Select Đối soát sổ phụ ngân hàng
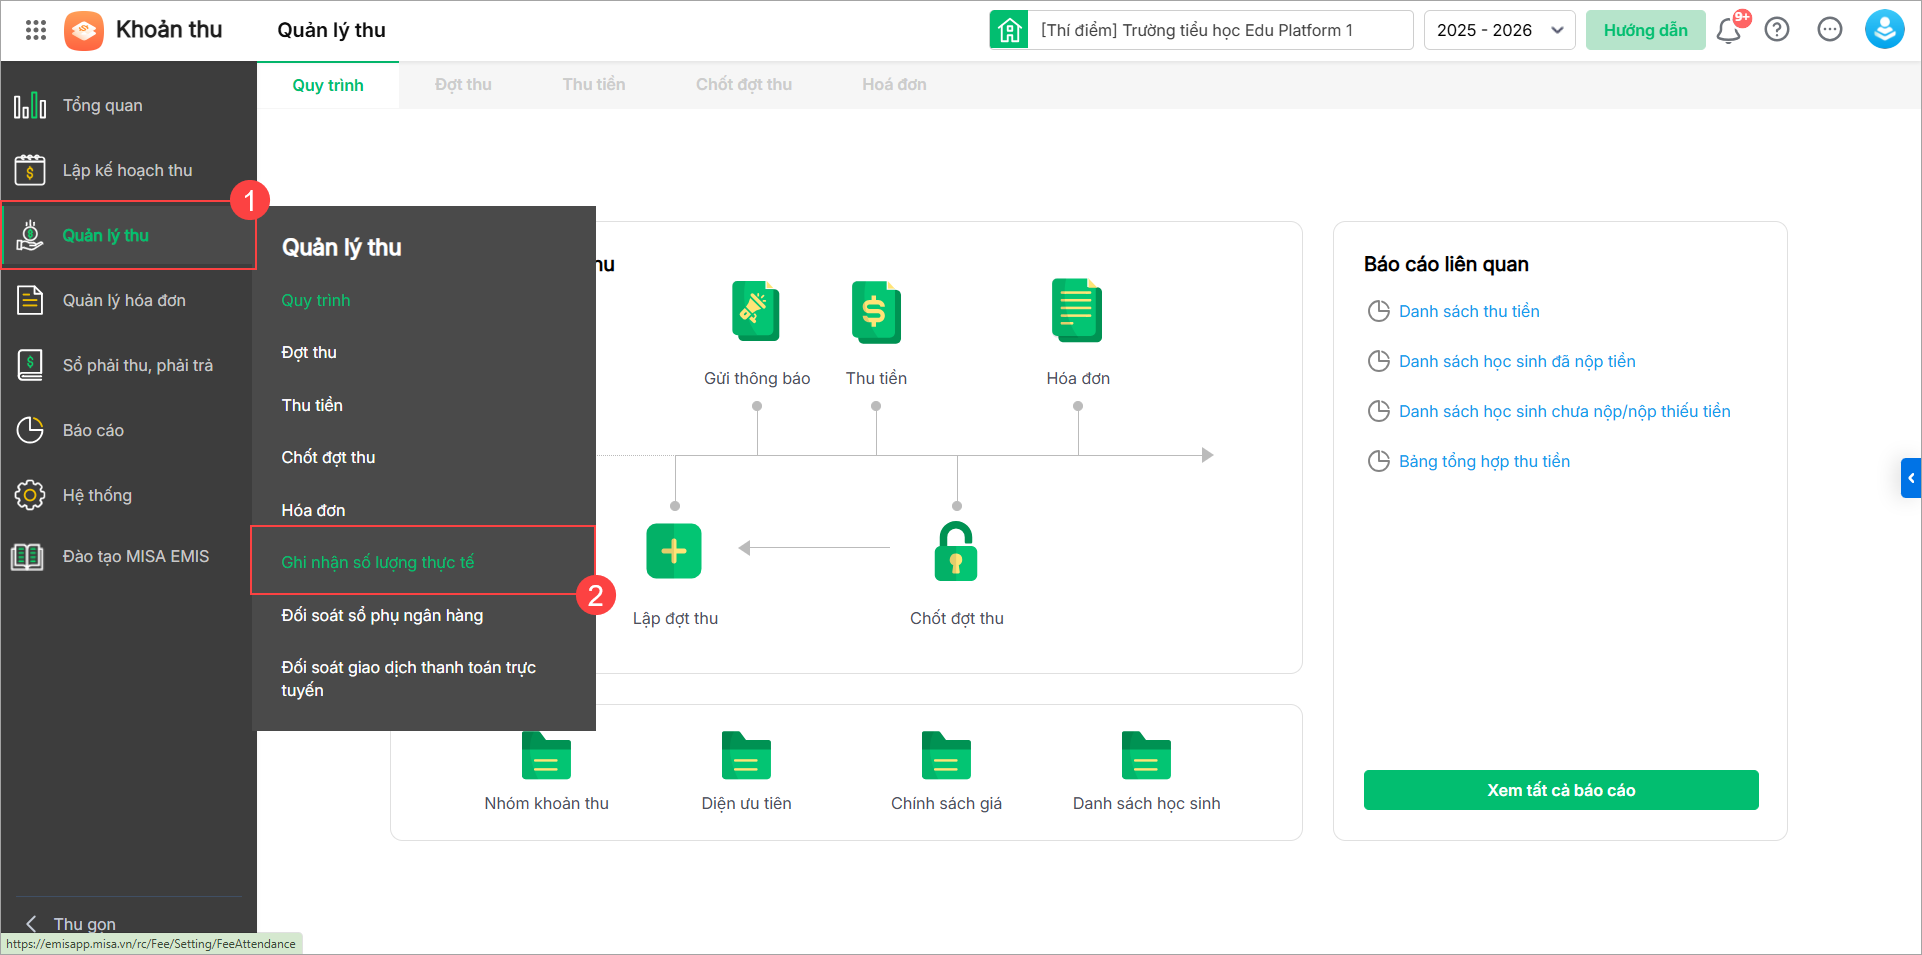1922x955 pixels. pyautogui.click(x=382, y=615)
